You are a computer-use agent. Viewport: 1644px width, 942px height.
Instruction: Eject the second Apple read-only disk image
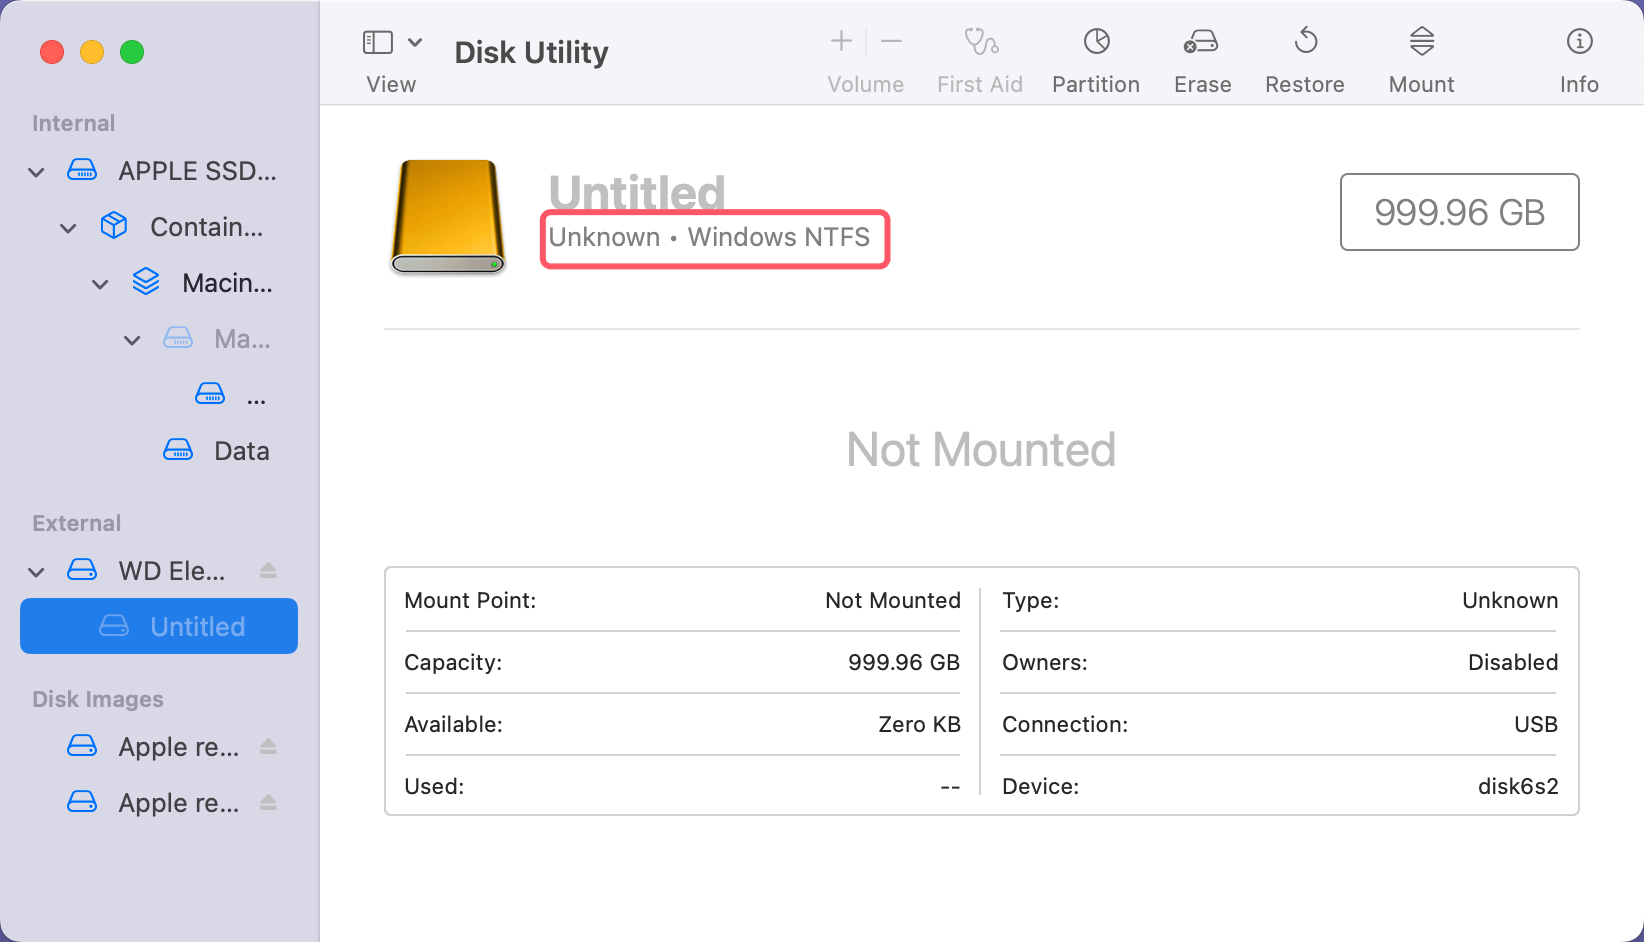[x=268, y=802]
